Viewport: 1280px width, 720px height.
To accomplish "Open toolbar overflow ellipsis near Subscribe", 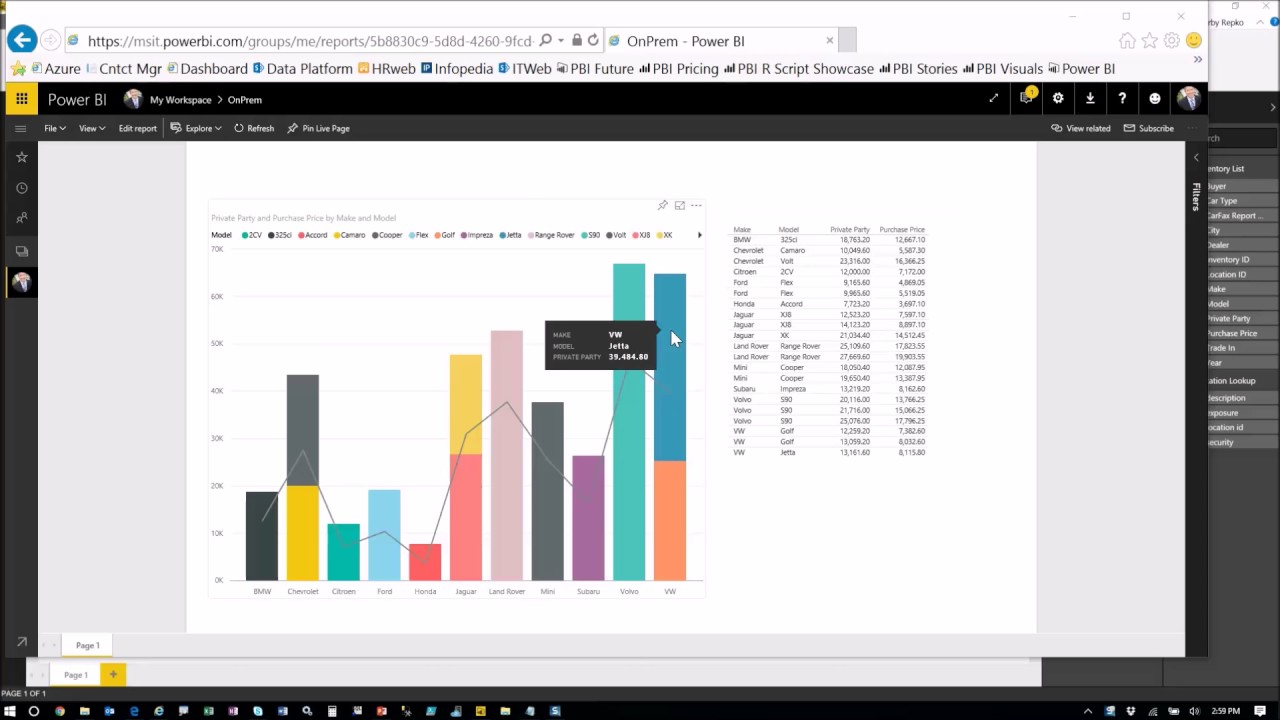I will click(x=1191, y=128).
